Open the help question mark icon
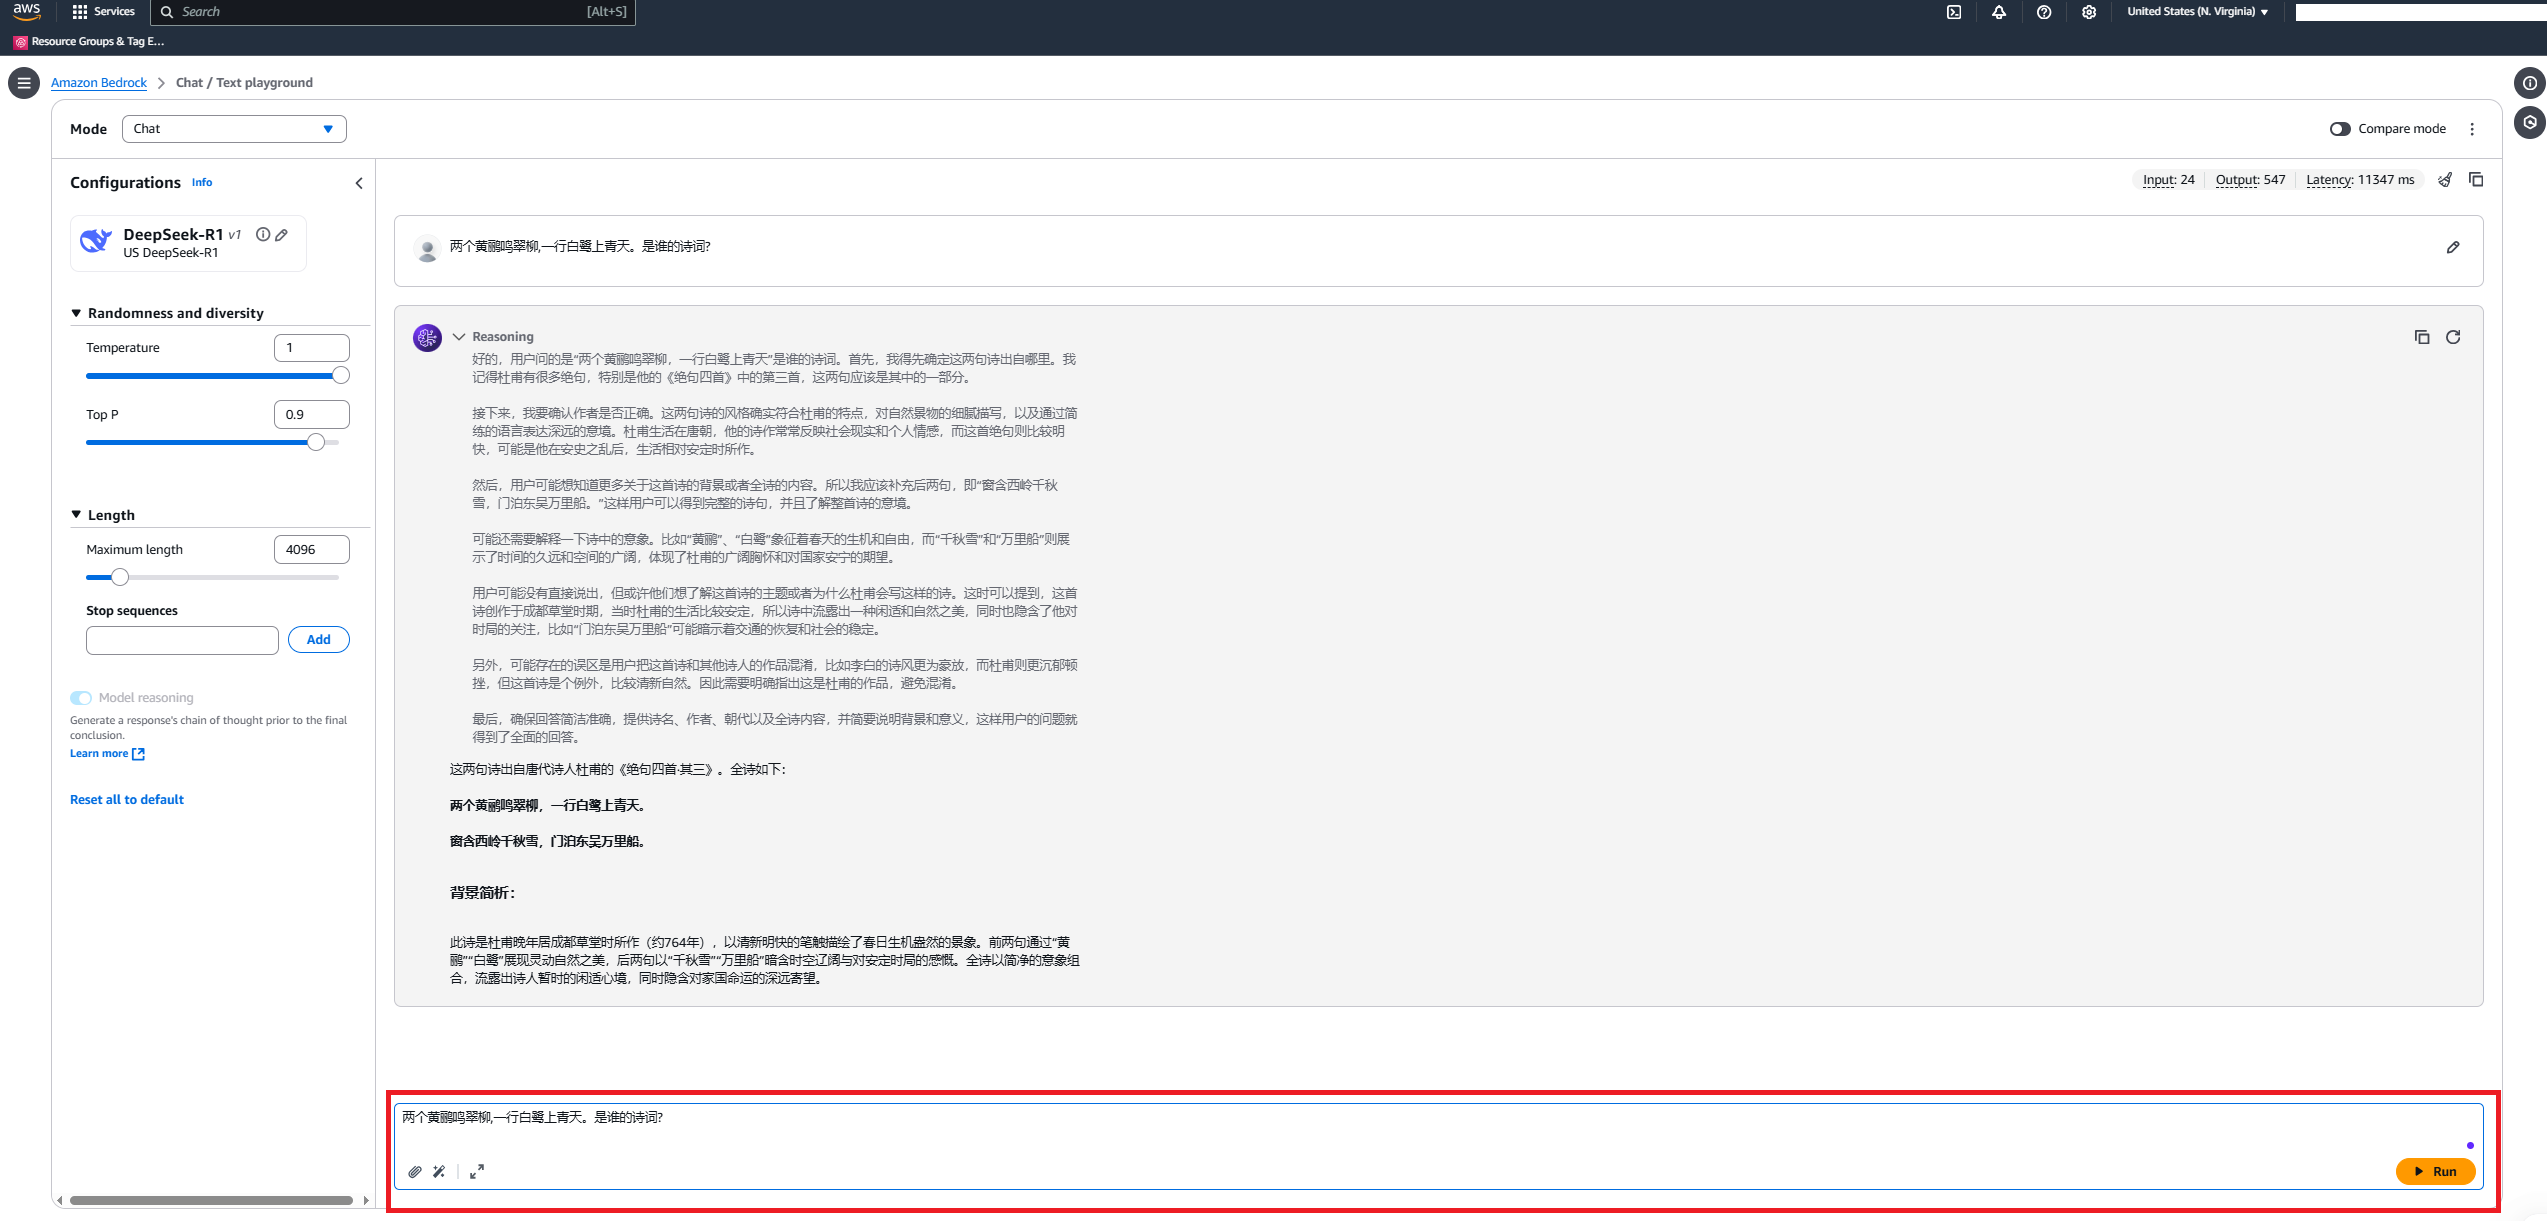Viewport: 2547px width, 1221px height. click(x=2044, y=12)
